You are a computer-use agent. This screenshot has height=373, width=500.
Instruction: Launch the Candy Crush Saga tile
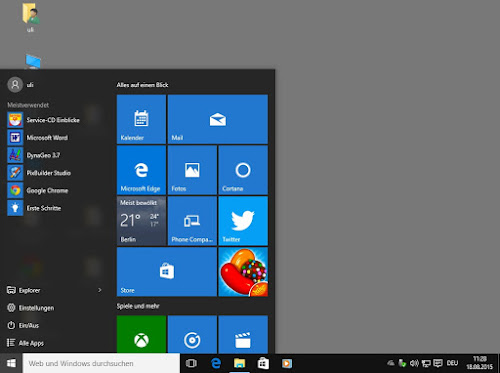tap(243, 272)
